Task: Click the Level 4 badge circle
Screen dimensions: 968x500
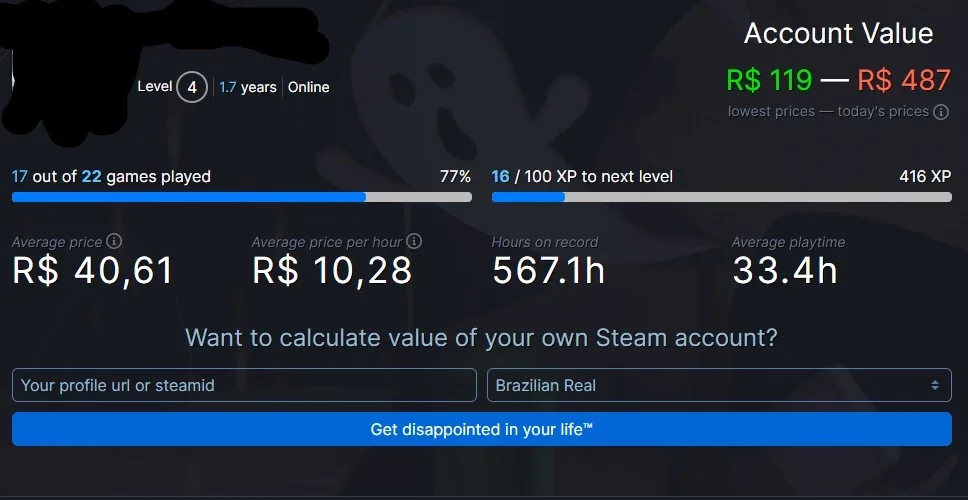Action: click(191, 87)
